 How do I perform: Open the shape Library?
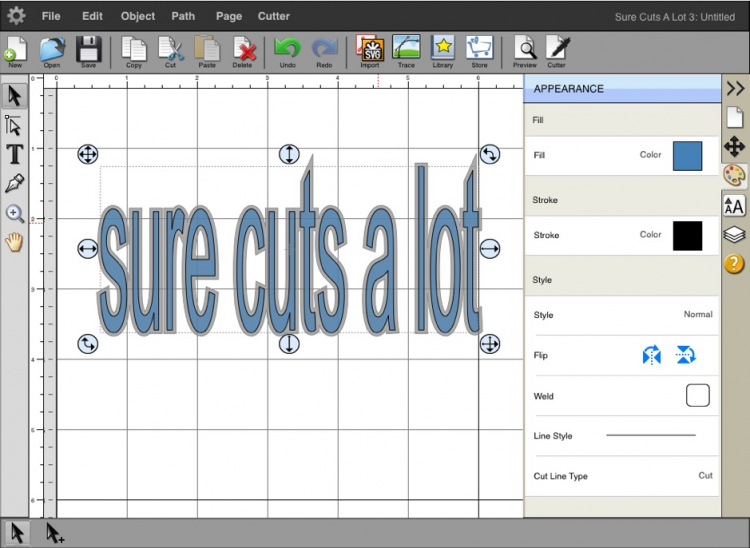(x=443, y=52)
